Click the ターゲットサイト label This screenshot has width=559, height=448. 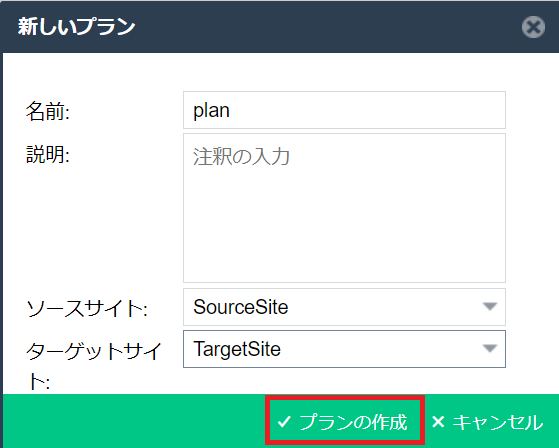(94, 366)
